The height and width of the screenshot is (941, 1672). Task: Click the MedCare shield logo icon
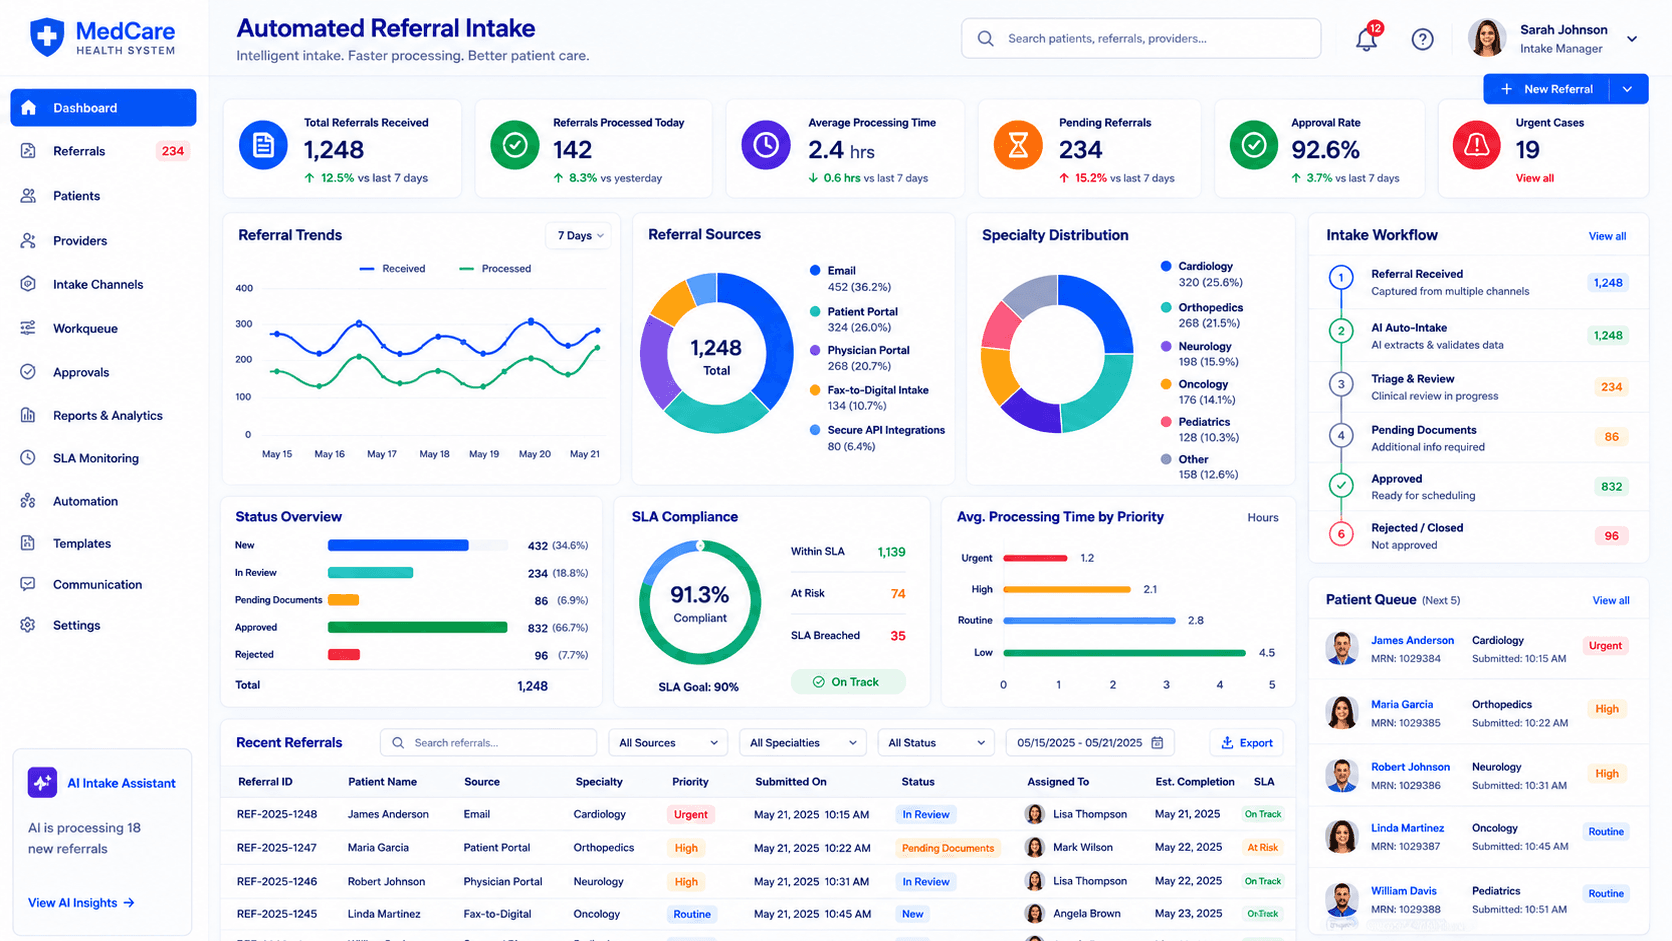[47, 37]
